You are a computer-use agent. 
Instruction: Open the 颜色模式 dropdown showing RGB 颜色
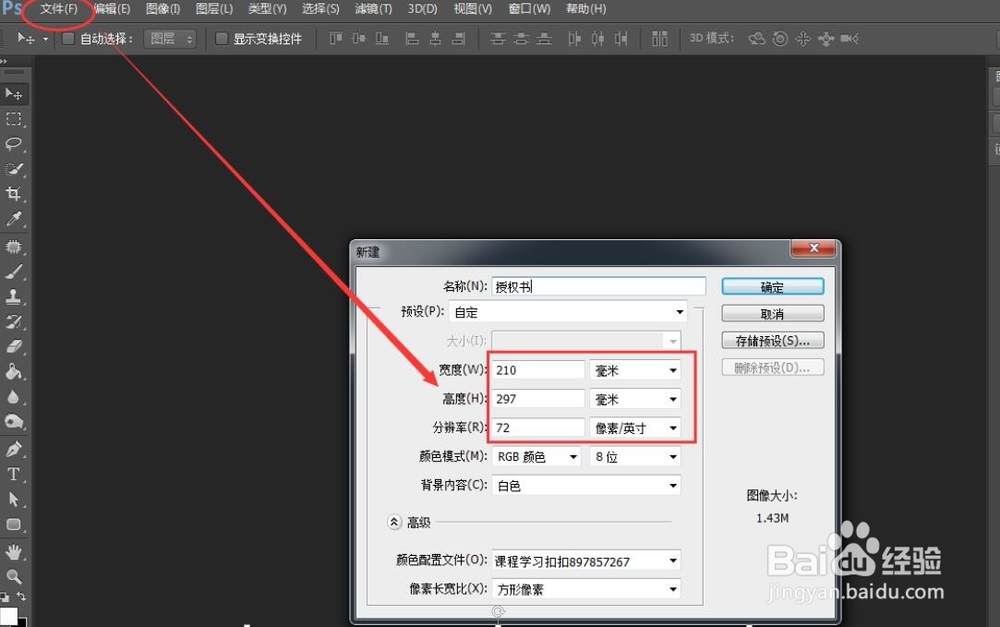[536, 457]
